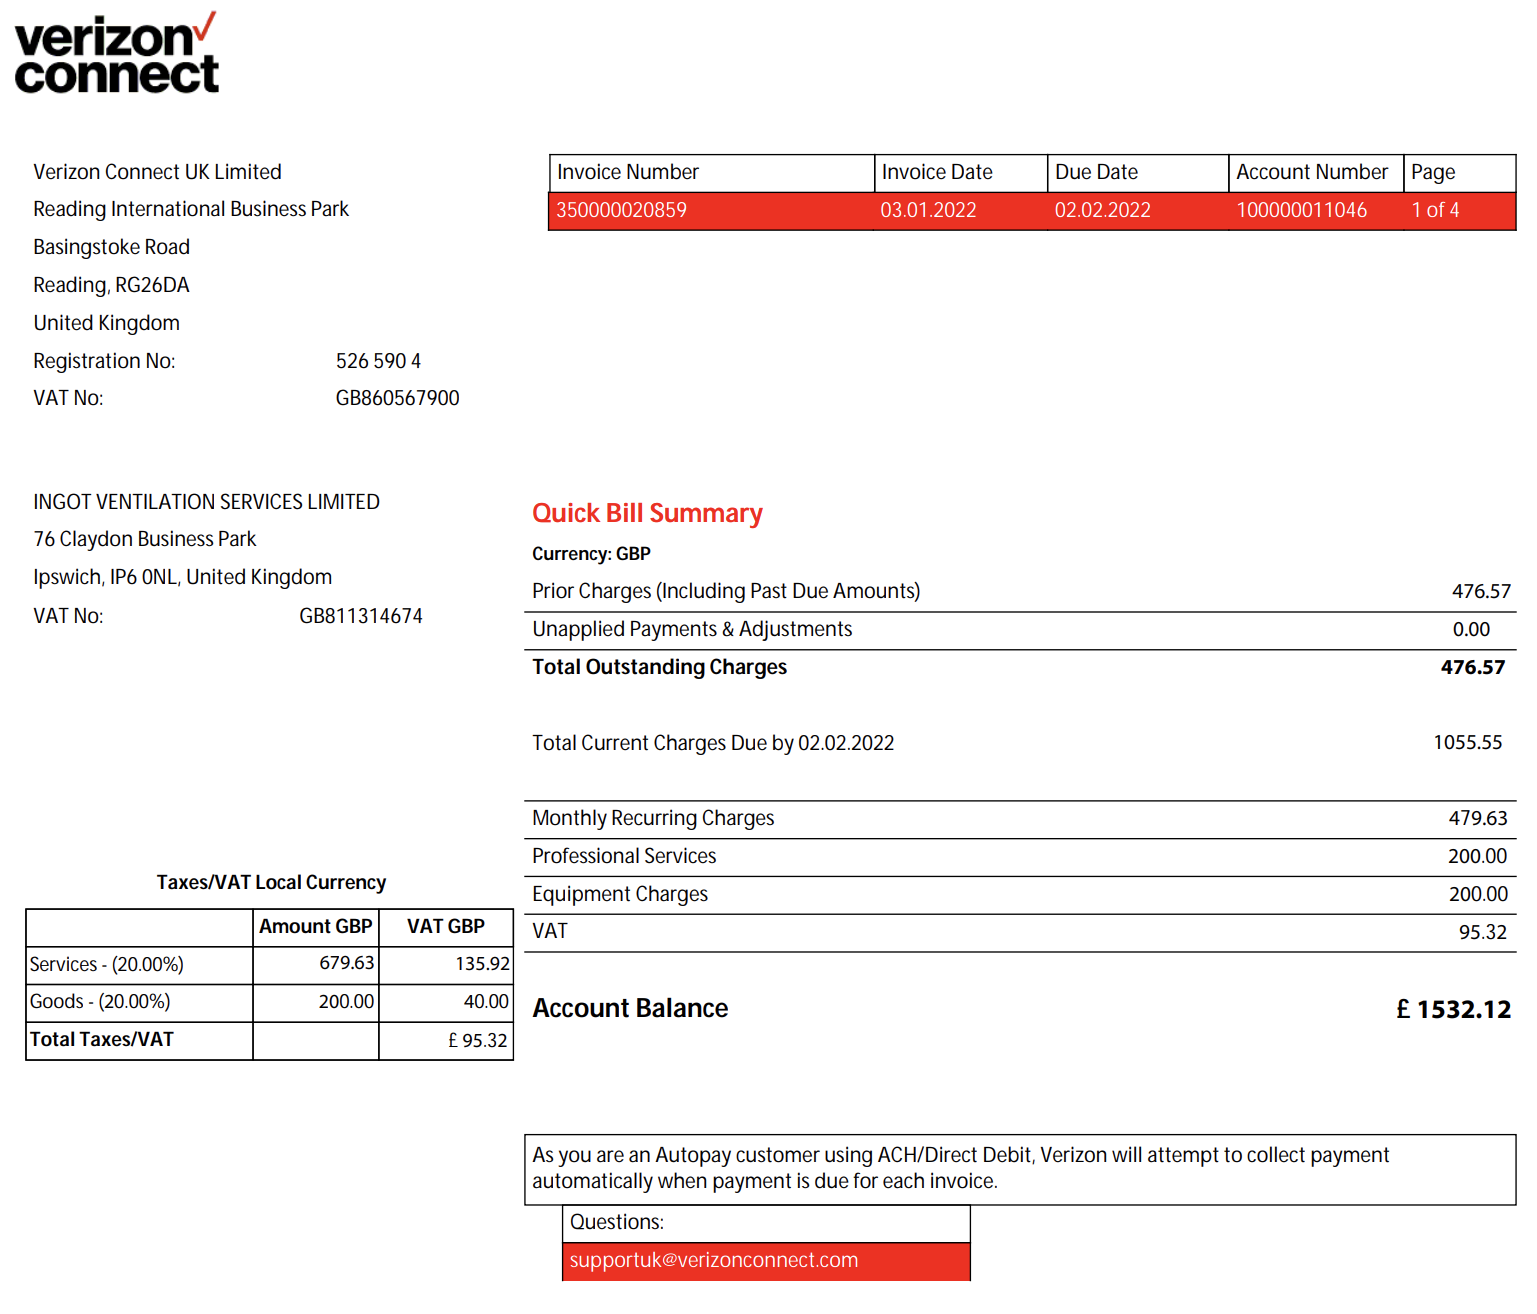The height and width of the screenshot is (1314, 1537).
Task: Select the 'Reading, RG26DA' line
Action: pyautogui.click(x=111, y=285)
